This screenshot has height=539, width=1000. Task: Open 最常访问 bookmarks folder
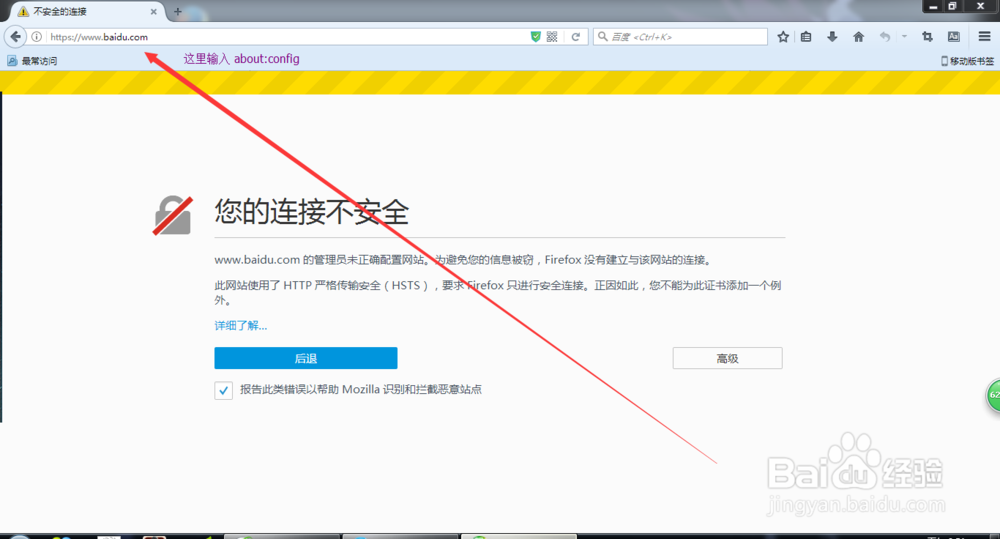tap(32, 61)
